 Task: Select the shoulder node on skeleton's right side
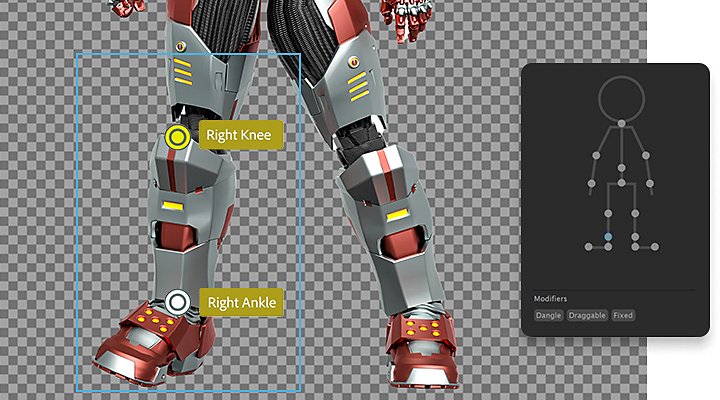[x=646, y=156]
